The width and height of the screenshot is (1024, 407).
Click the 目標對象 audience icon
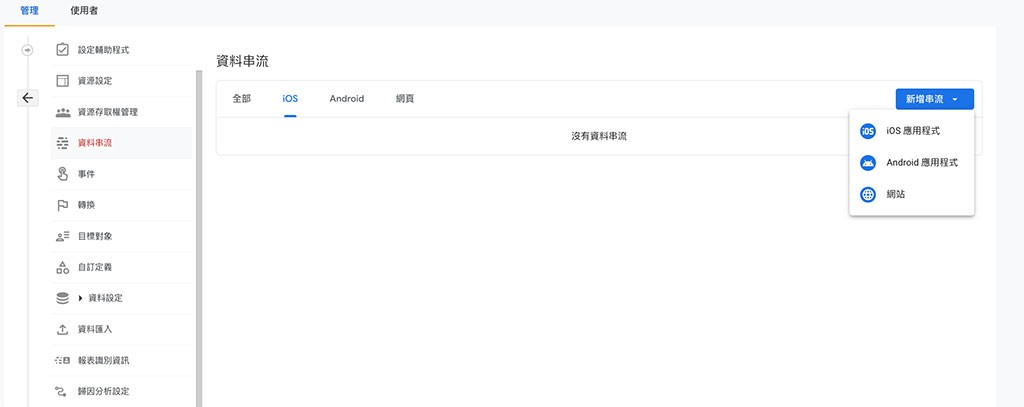click(x=63, y=236)
